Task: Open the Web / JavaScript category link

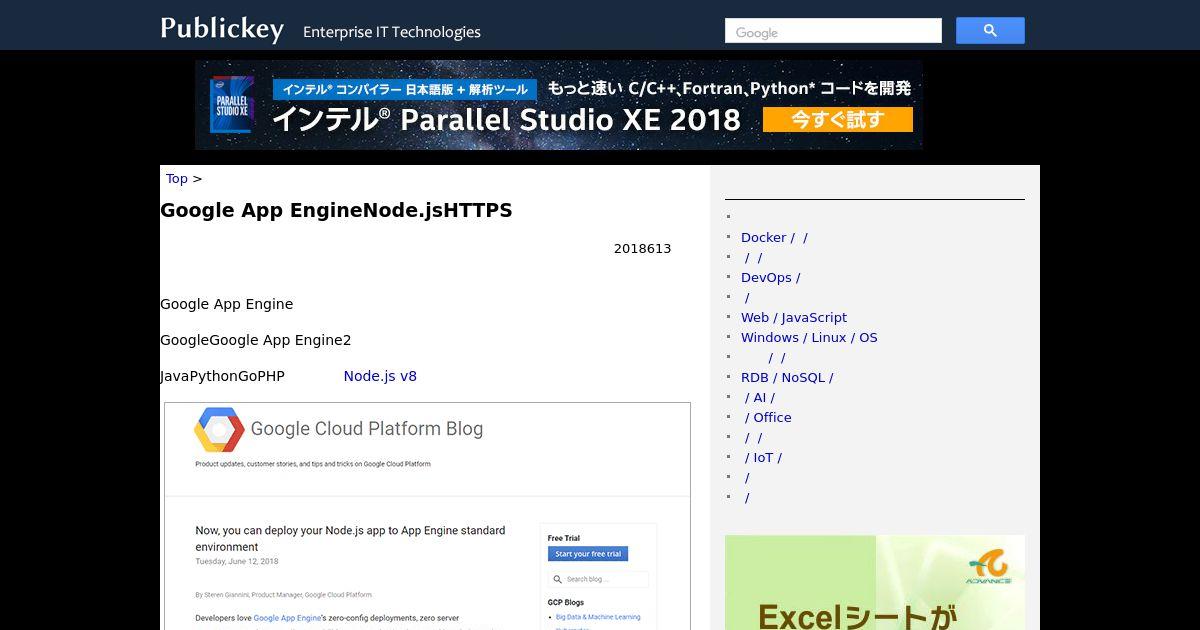Action: click(x=794, y=317)
